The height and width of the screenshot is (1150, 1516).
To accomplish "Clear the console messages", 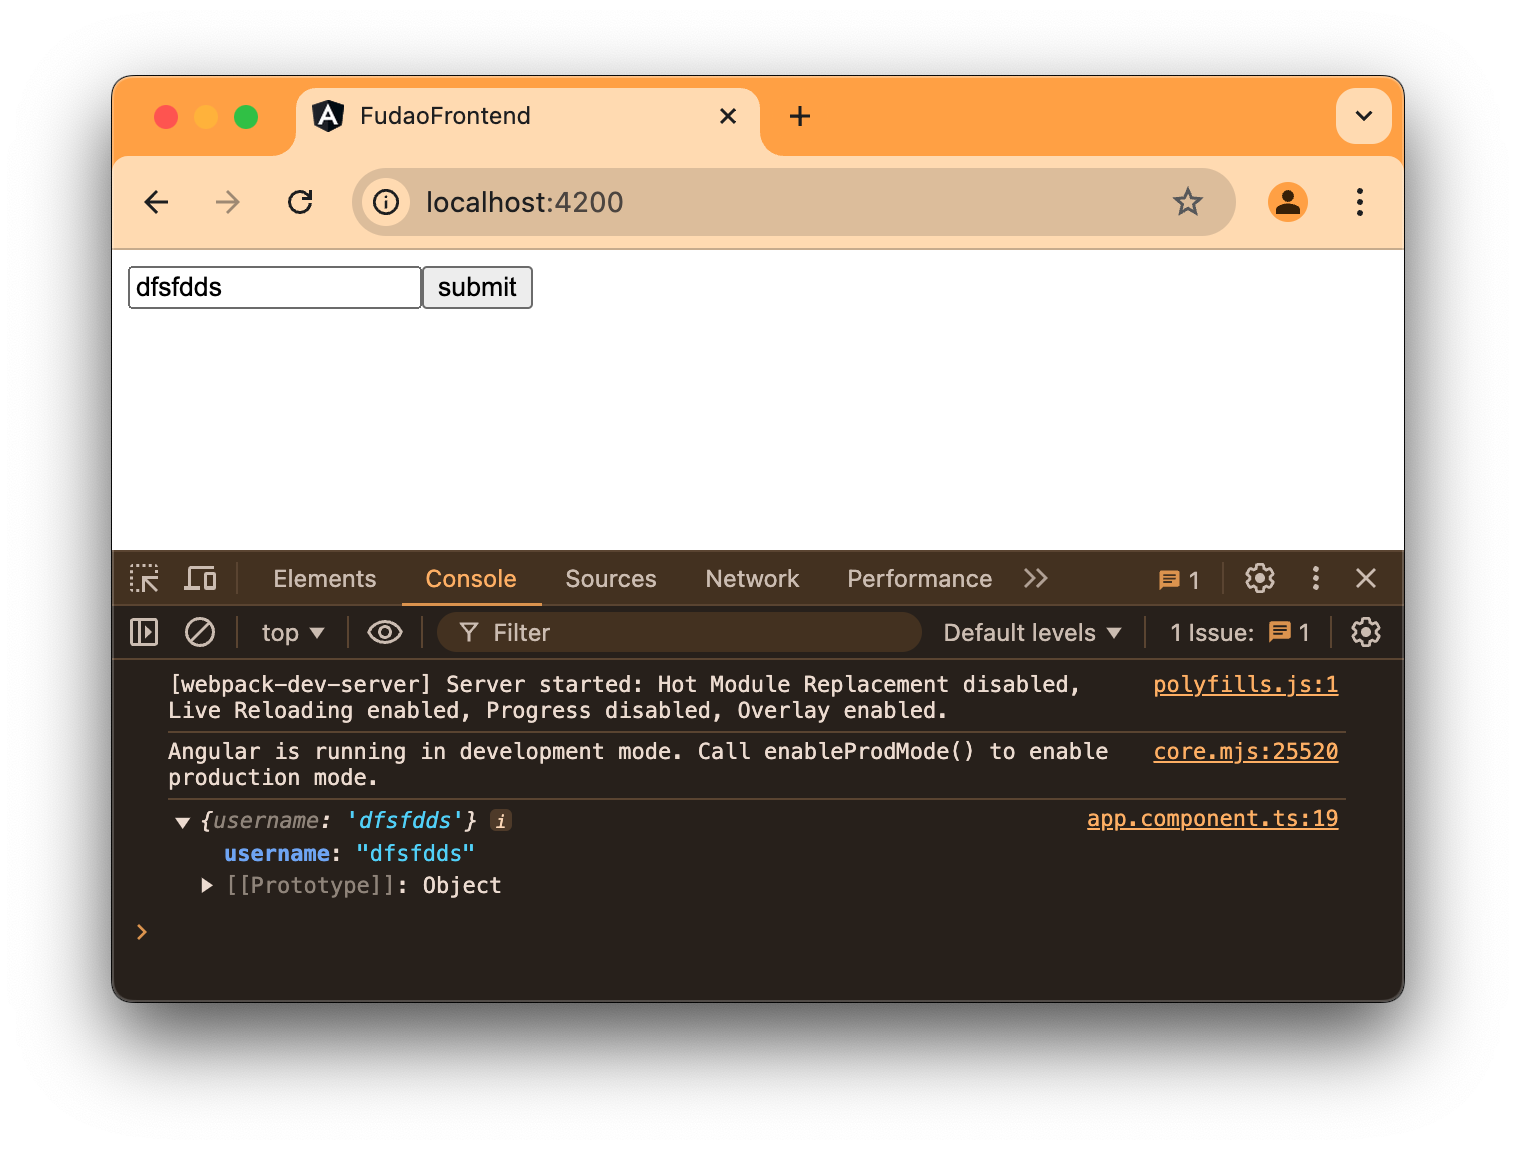I will [x=200, y=632].
